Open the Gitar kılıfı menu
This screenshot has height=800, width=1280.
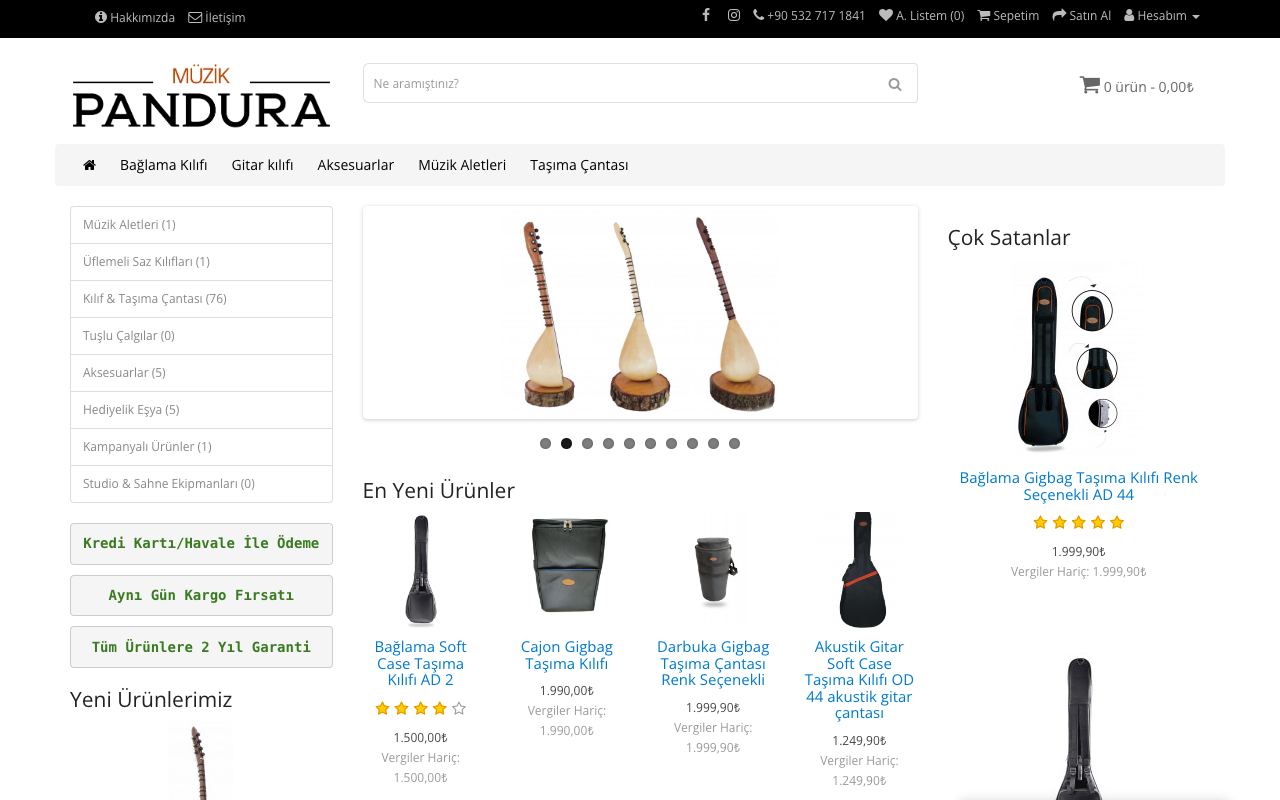pos(262,165)
